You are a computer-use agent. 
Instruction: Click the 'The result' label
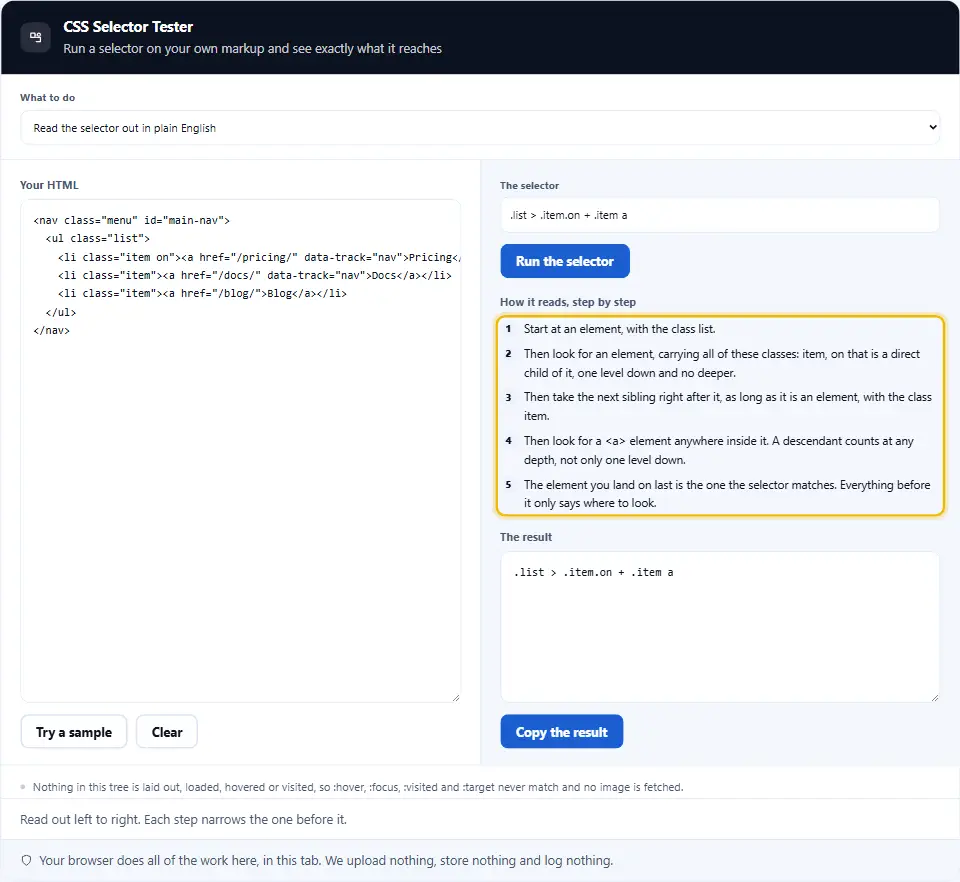click(x=526, y=537)
